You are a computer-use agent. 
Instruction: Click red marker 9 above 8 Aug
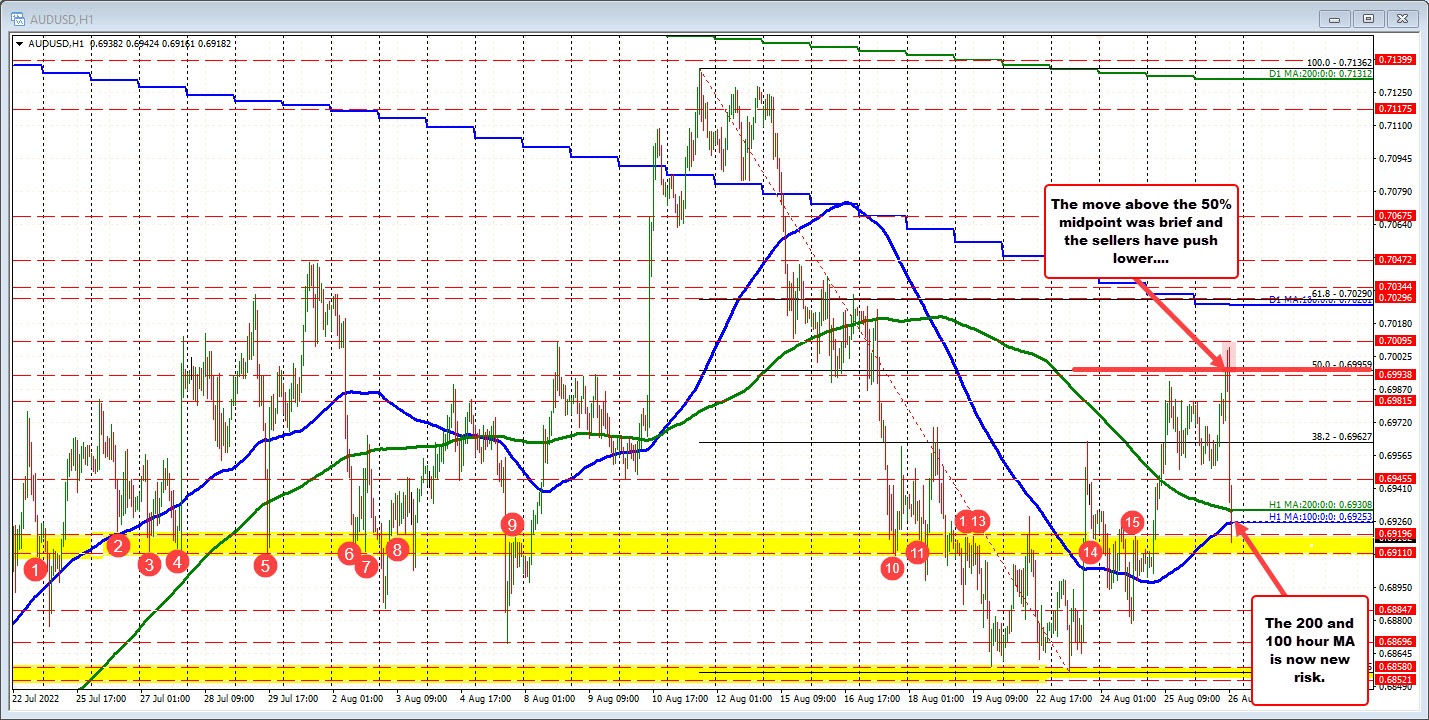[x=512, y=523]
